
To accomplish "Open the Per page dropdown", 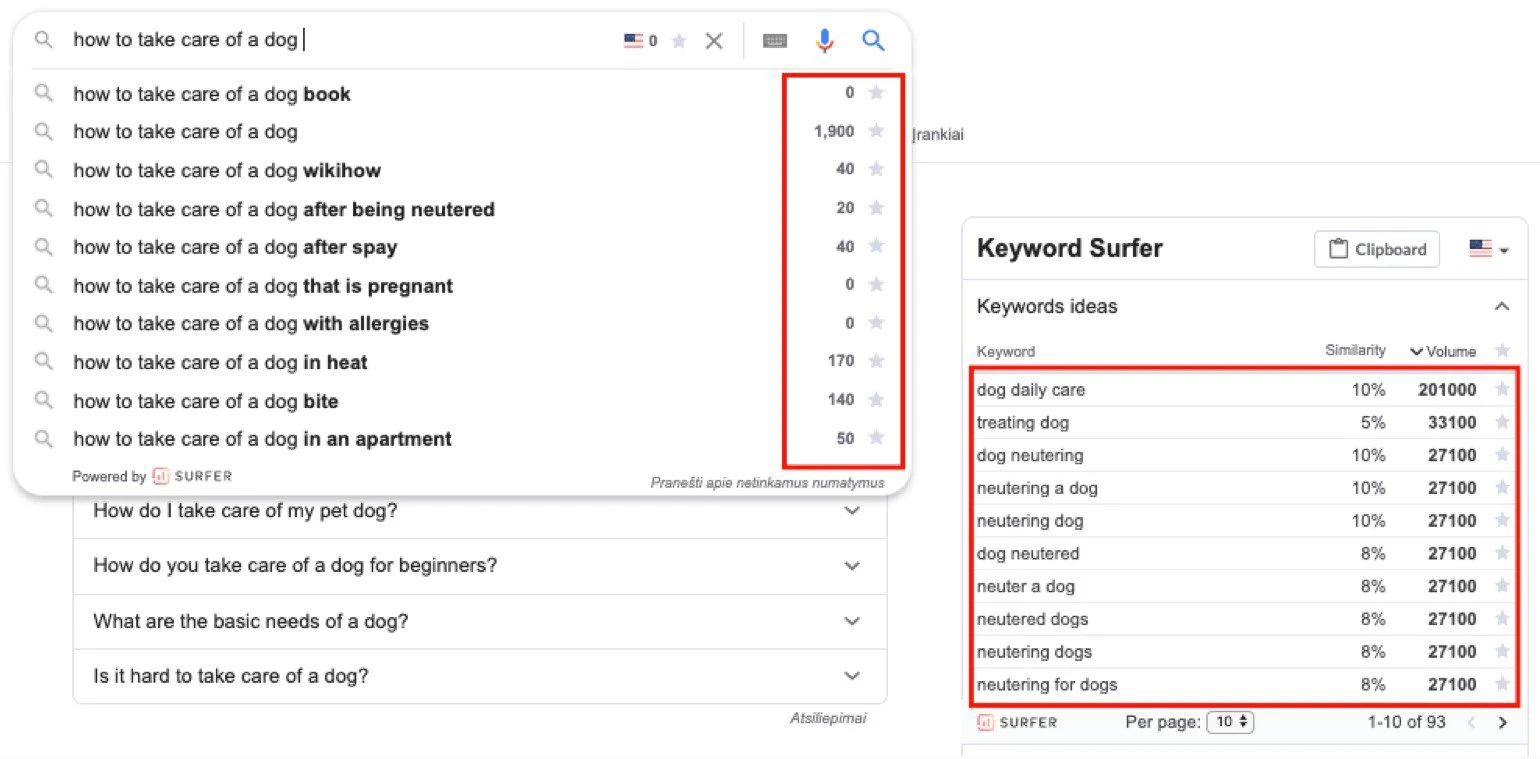I will click(1230, 722).
